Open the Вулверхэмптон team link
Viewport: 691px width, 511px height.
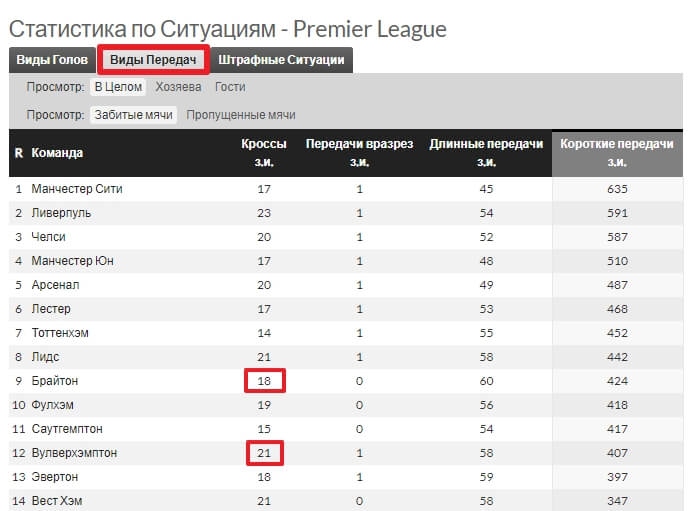click(x=74, y=453)
